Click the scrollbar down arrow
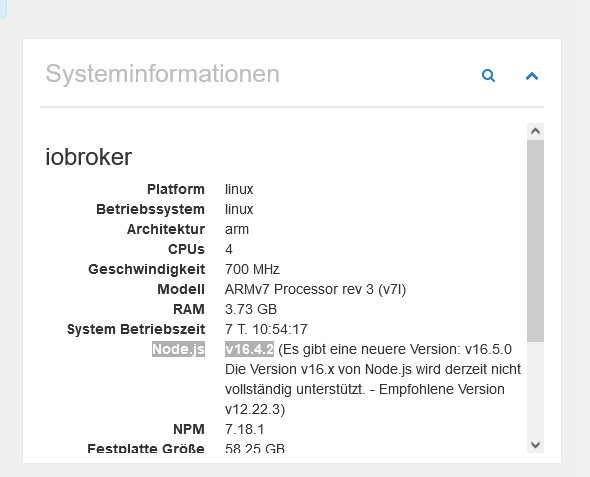This screenshot has height=477, width=590. (535, 445)
